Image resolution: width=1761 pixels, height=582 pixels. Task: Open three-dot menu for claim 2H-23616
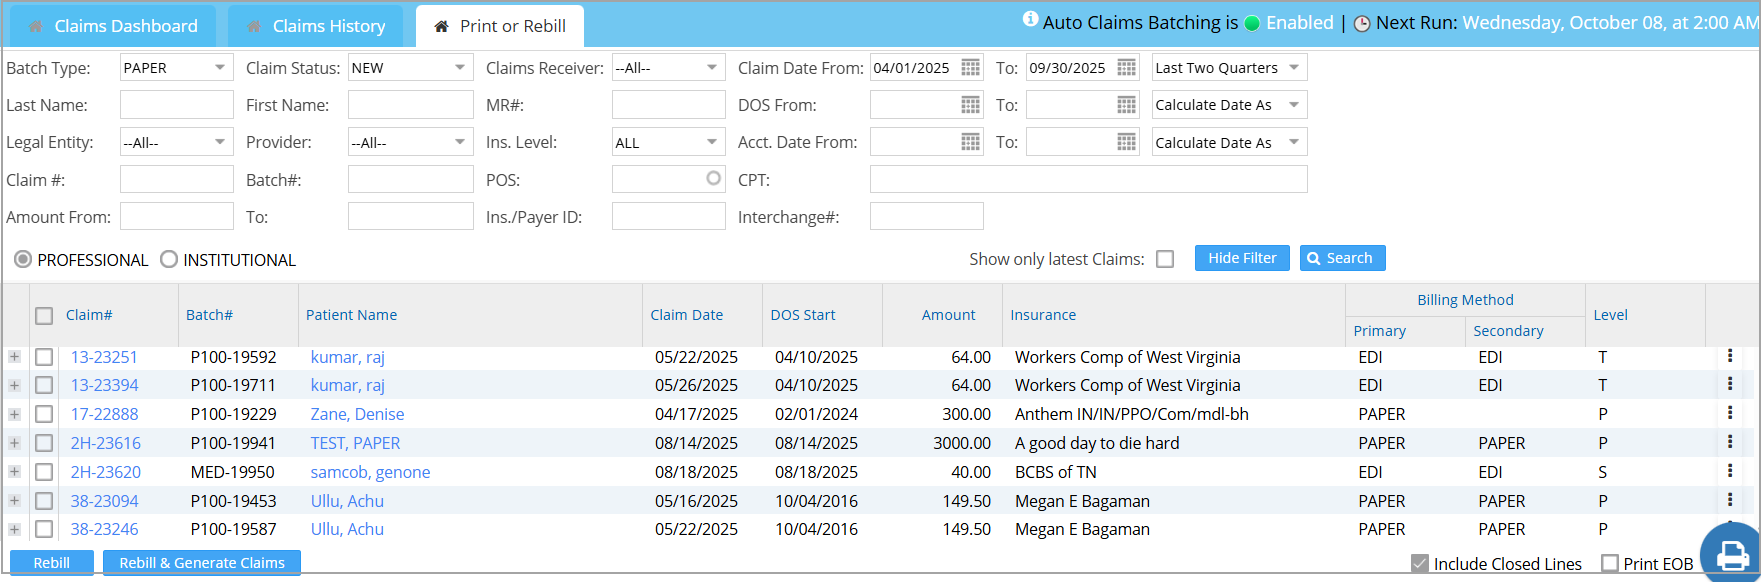coord(1730,442)
